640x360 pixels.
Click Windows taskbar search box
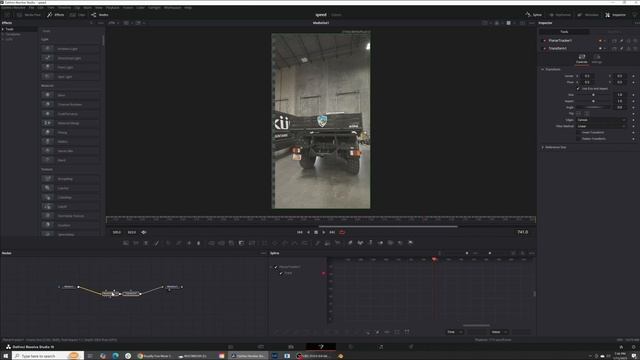48,356
